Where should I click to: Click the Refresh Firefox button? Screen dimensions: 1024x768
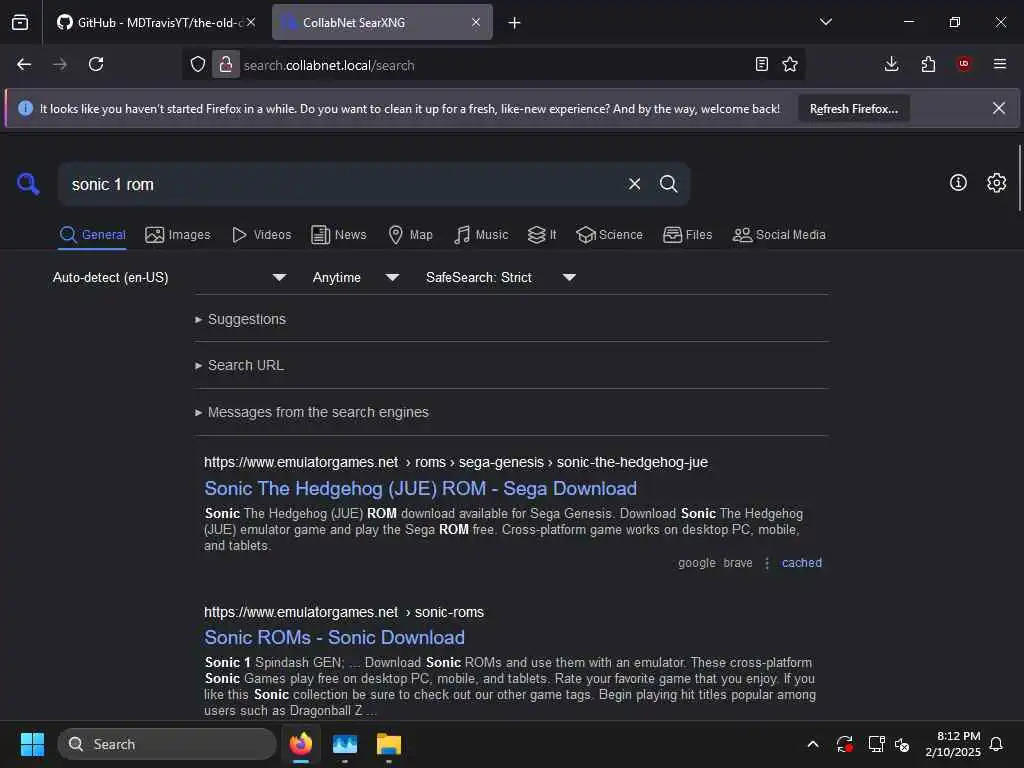pyautogui.click(x=854, y=109)
